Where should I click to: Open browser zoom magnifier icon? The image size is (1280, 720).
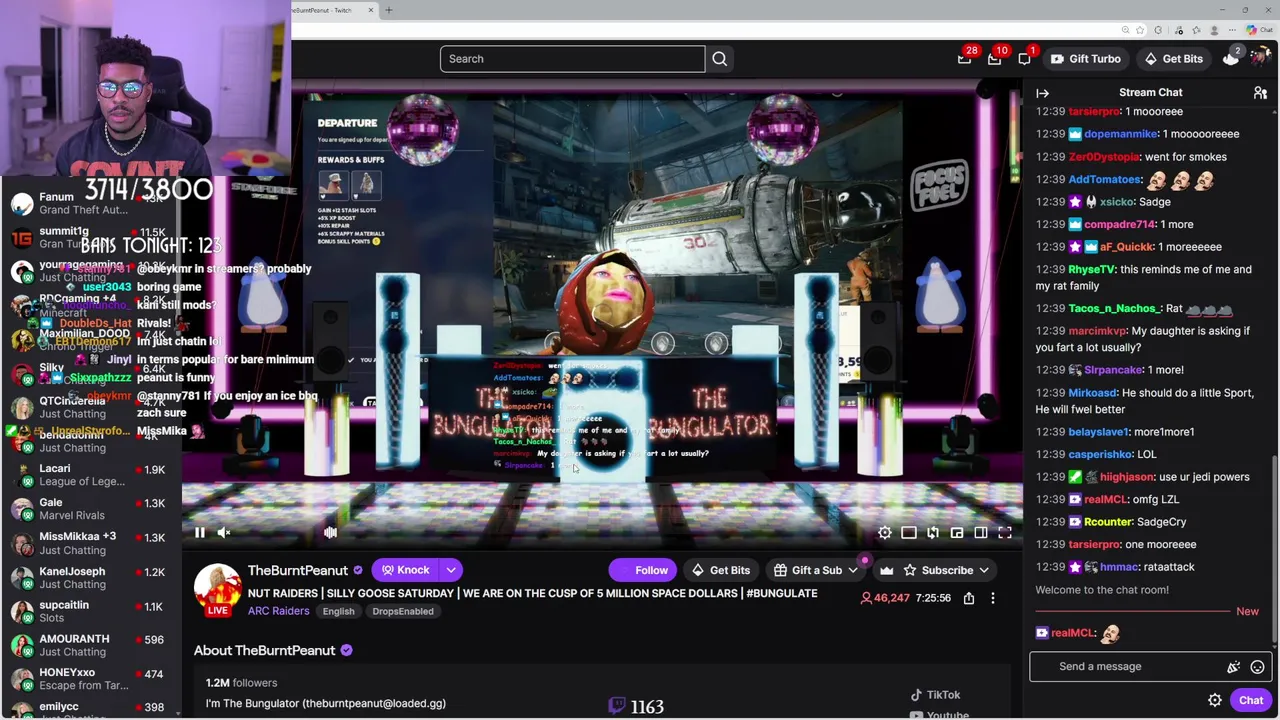tap(1126, 30)
